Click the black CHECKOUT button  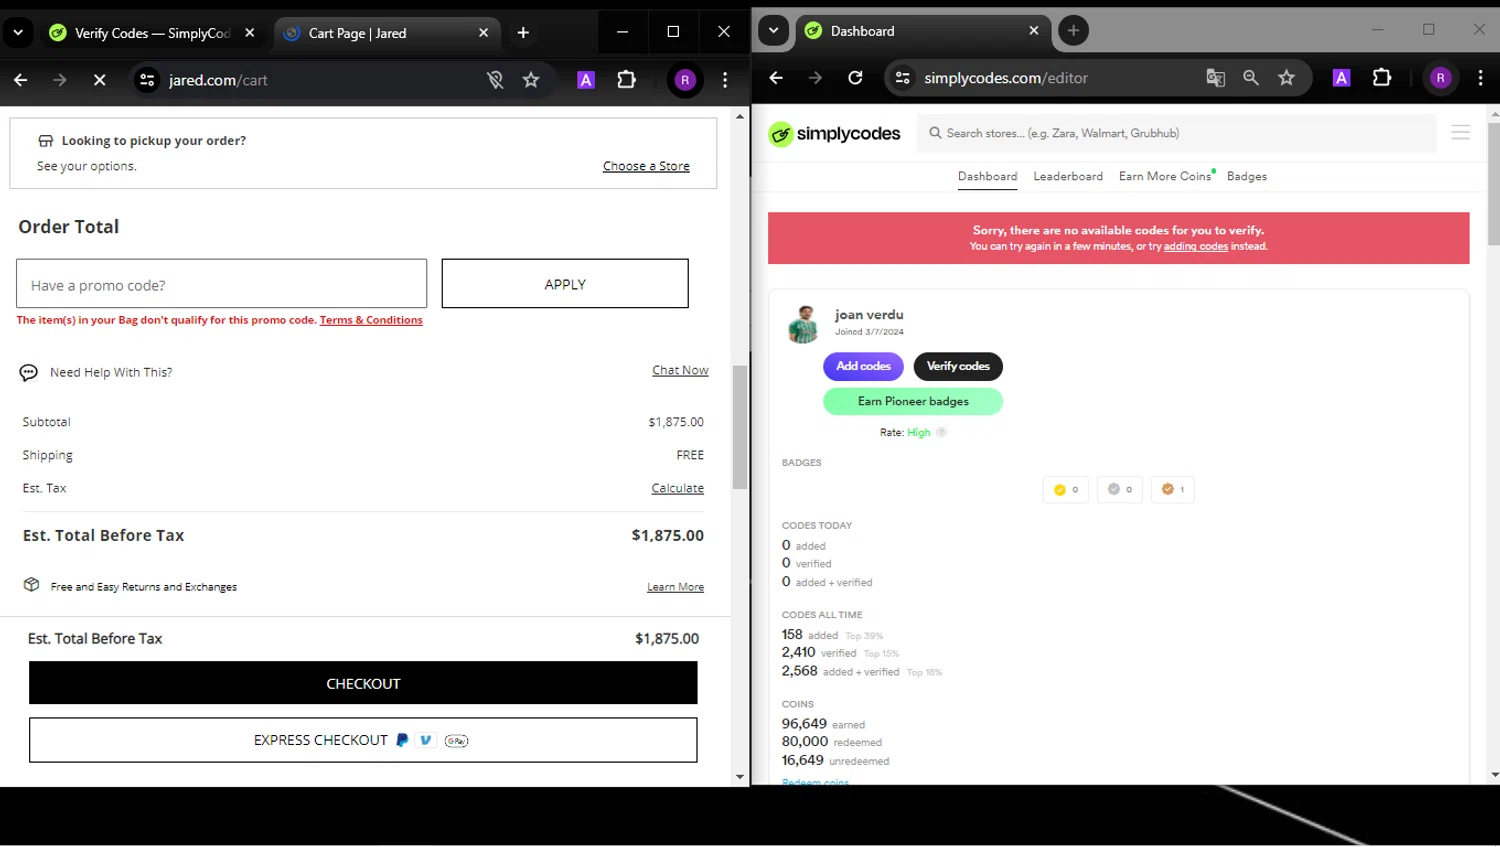pyautogui.click(x=363, y=684)
